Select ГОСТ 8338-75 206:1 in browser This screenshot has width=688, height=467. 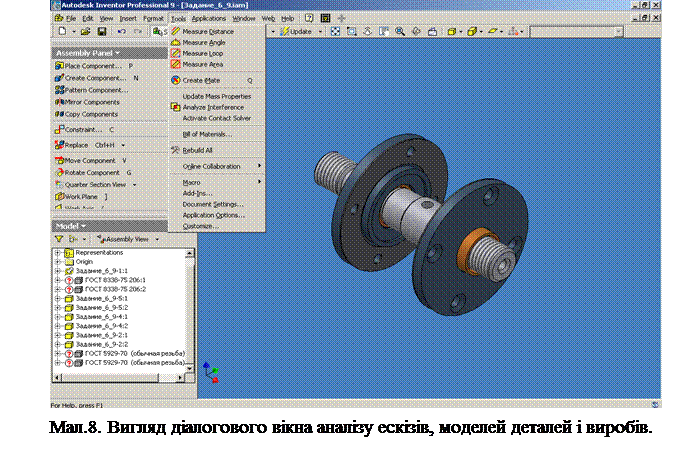115,280
